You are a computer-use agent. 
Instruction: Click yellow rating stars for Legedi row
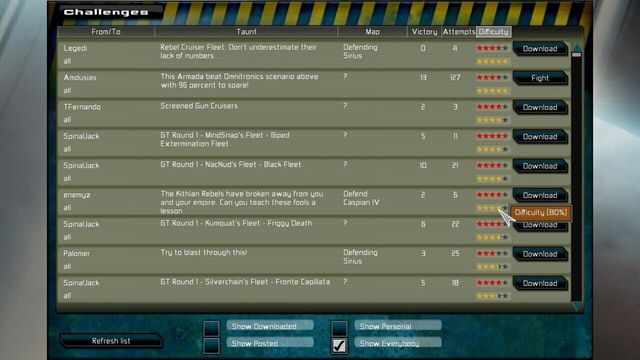click(x=492, y=62)
